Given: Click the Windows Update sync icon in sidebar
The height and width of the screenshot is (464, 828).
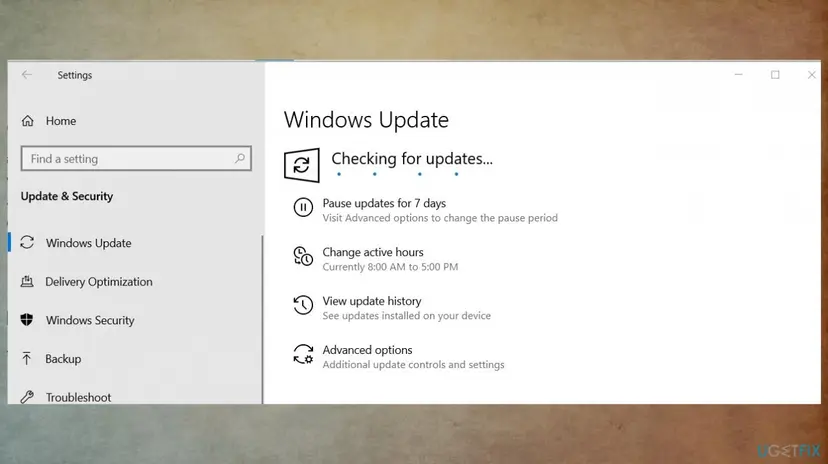Looking at the screenshot, I should pos(27,242).
